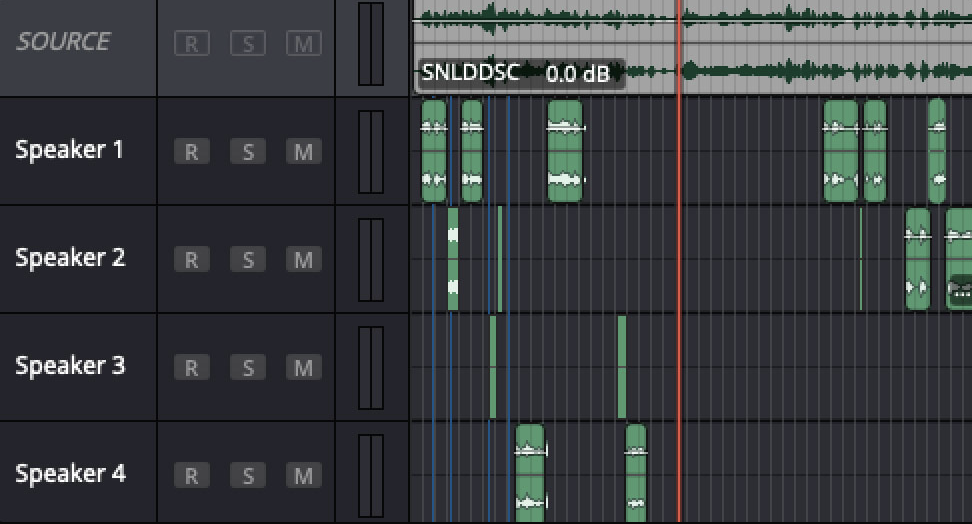Select the first Speaker 4 clip

pyautogui.click(x=530, y=474)
